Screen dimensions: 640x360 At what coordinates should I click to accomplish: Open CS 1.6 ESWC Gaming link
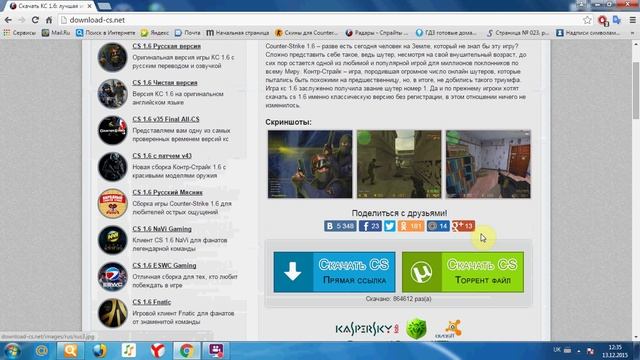(x=164, y=265)
